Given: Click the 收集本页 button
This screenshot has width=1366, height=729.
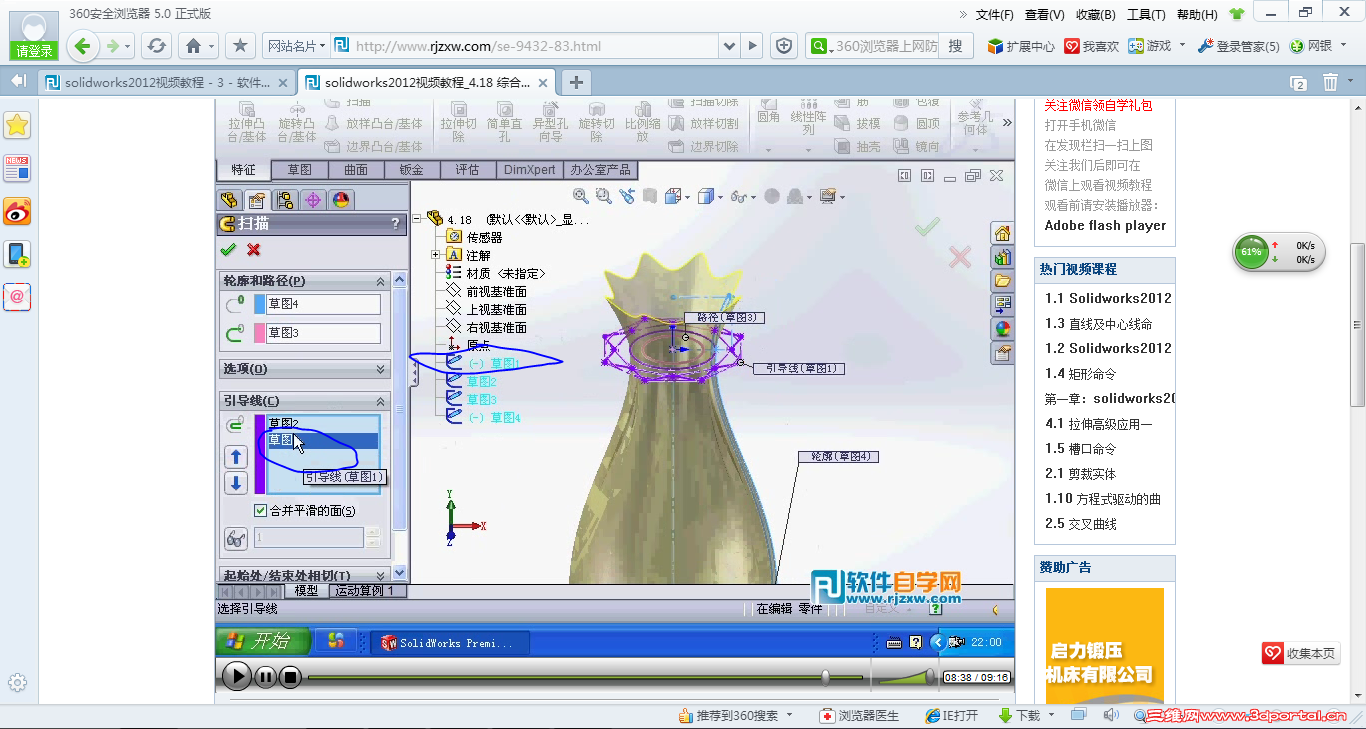Looking at the screenshot, I should tap(1300, 654).
